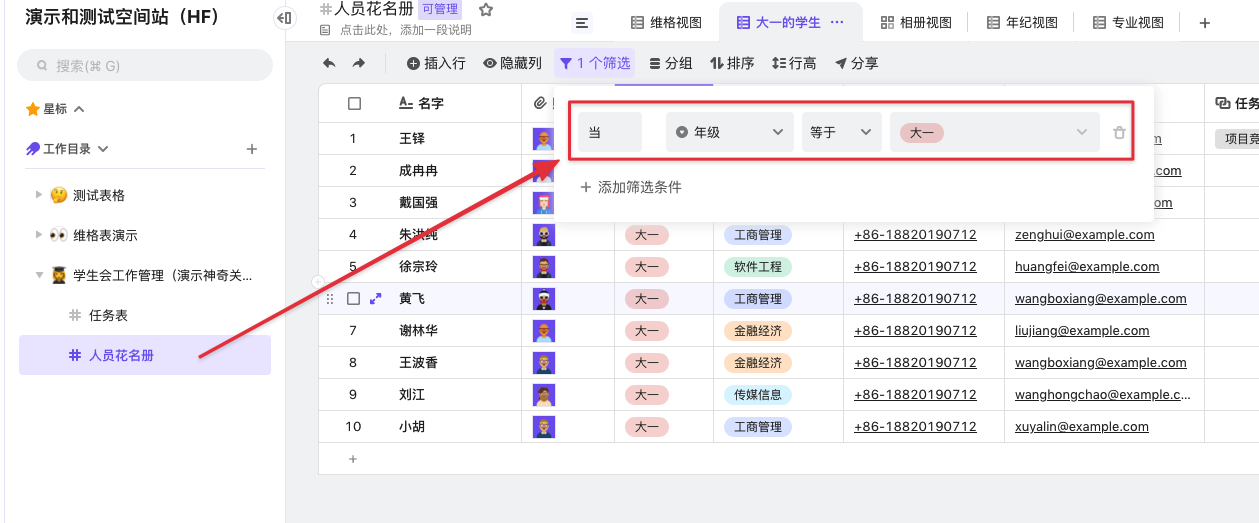
Task: Expand the 测试表格 folder
Action: [x=39, y=195]
